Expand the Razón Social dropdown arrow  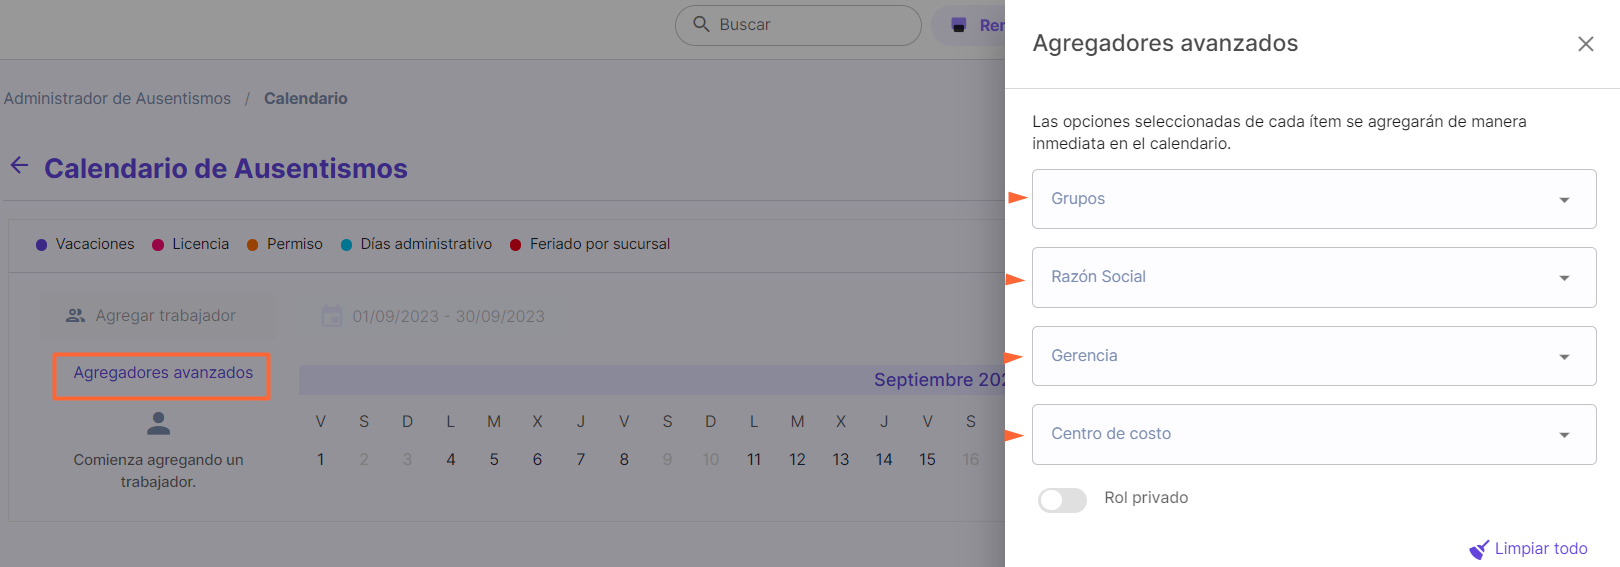coord(1564,278)
